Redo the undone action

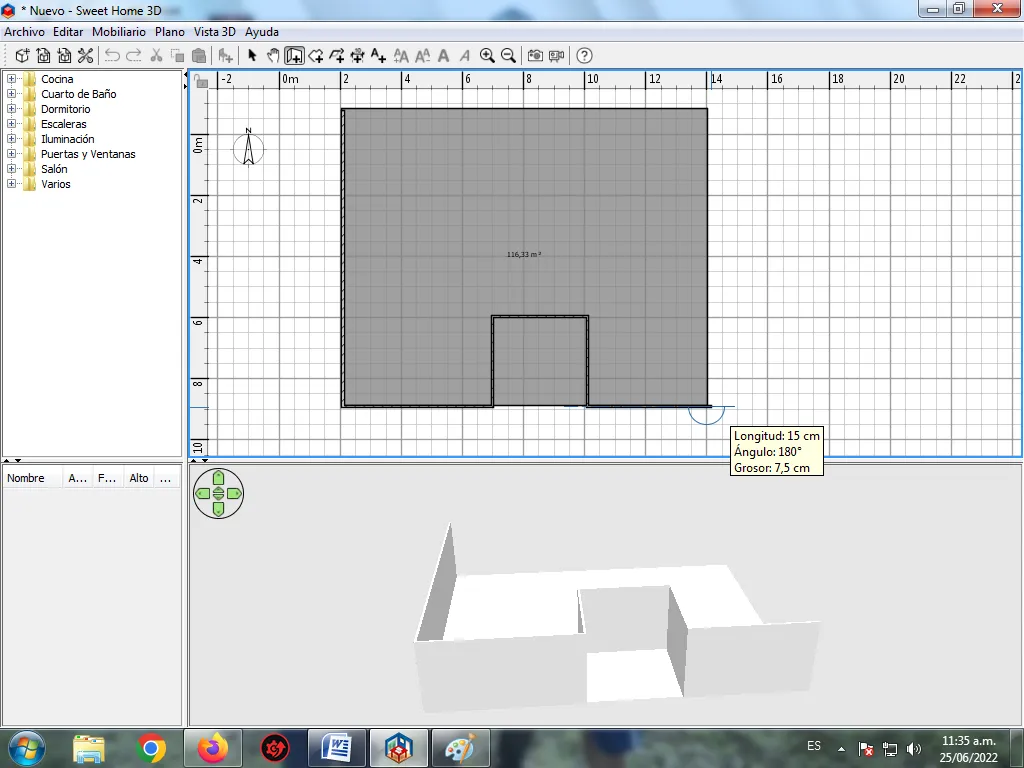pos(133,56)
